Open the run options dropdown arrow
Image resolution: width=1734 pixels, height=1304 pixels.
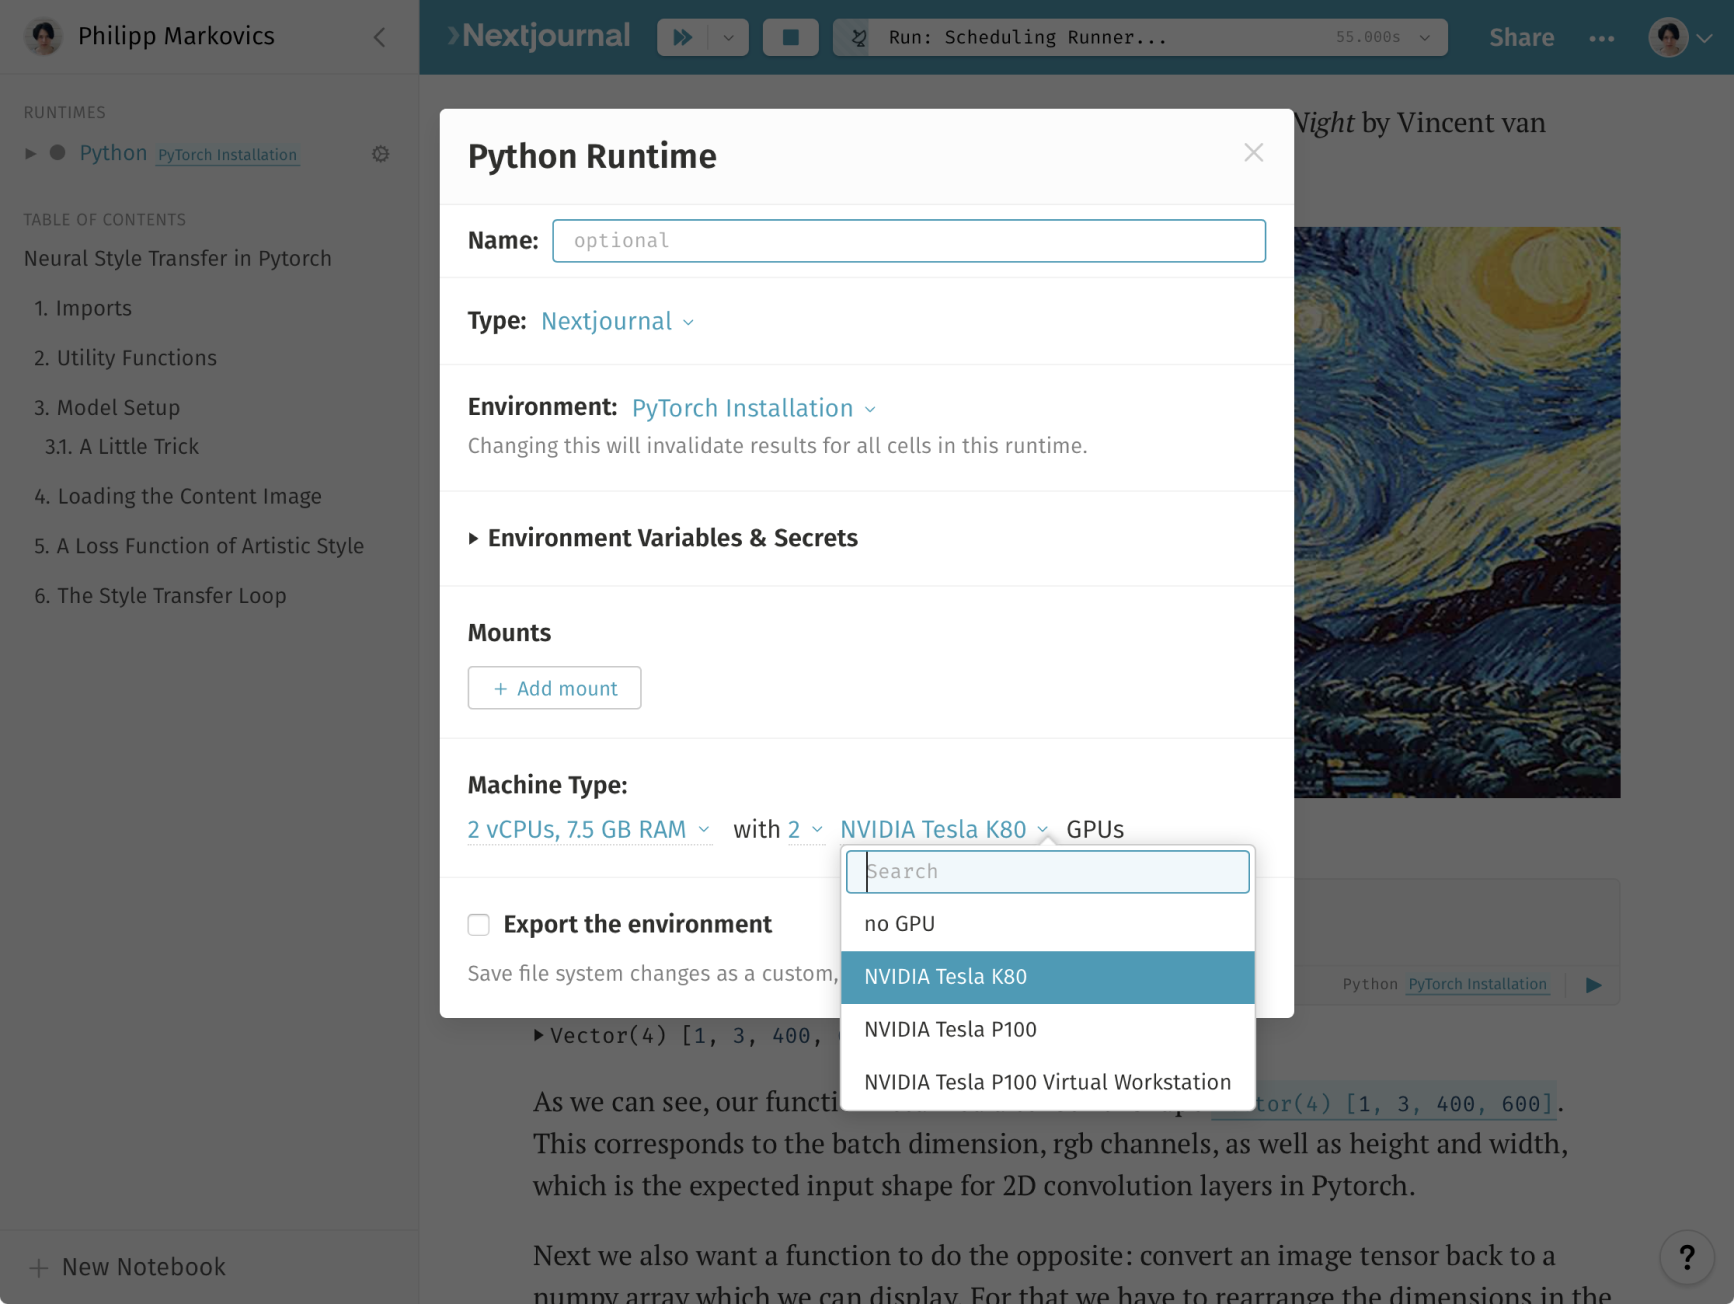point(728,37)
